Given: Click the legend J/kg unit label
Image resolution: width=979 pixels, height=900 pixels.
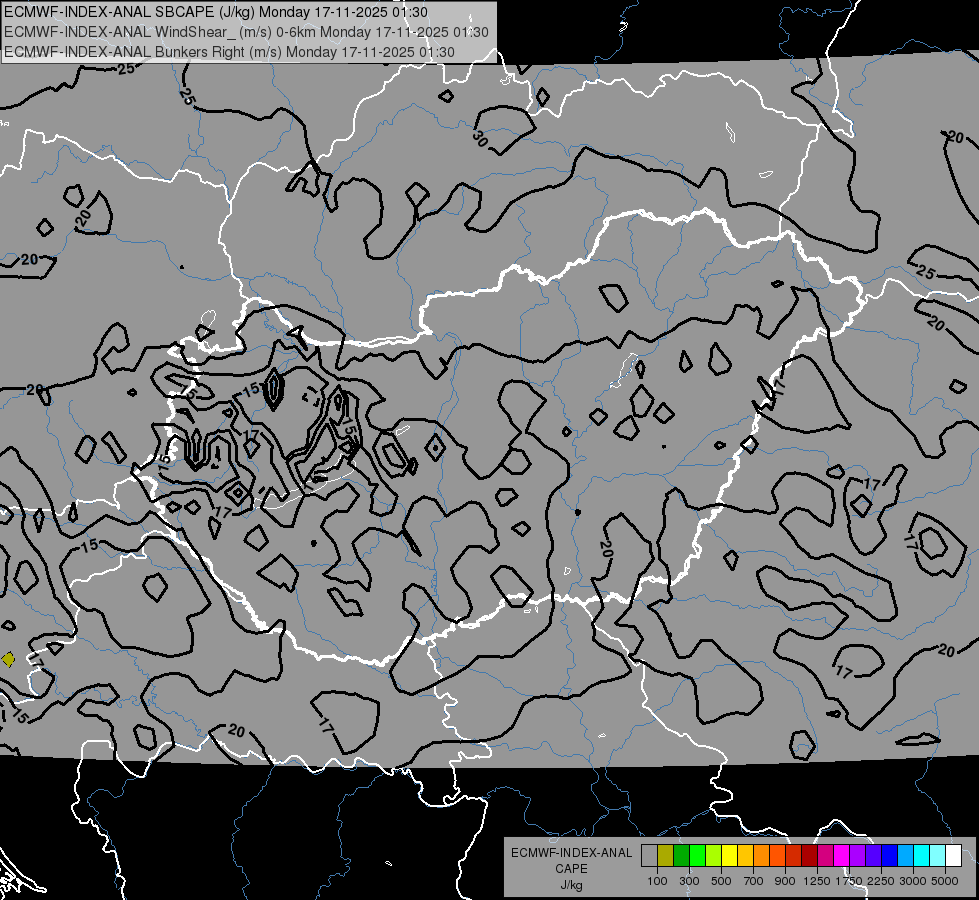Looking at the screenshot, I should point(571,885).
